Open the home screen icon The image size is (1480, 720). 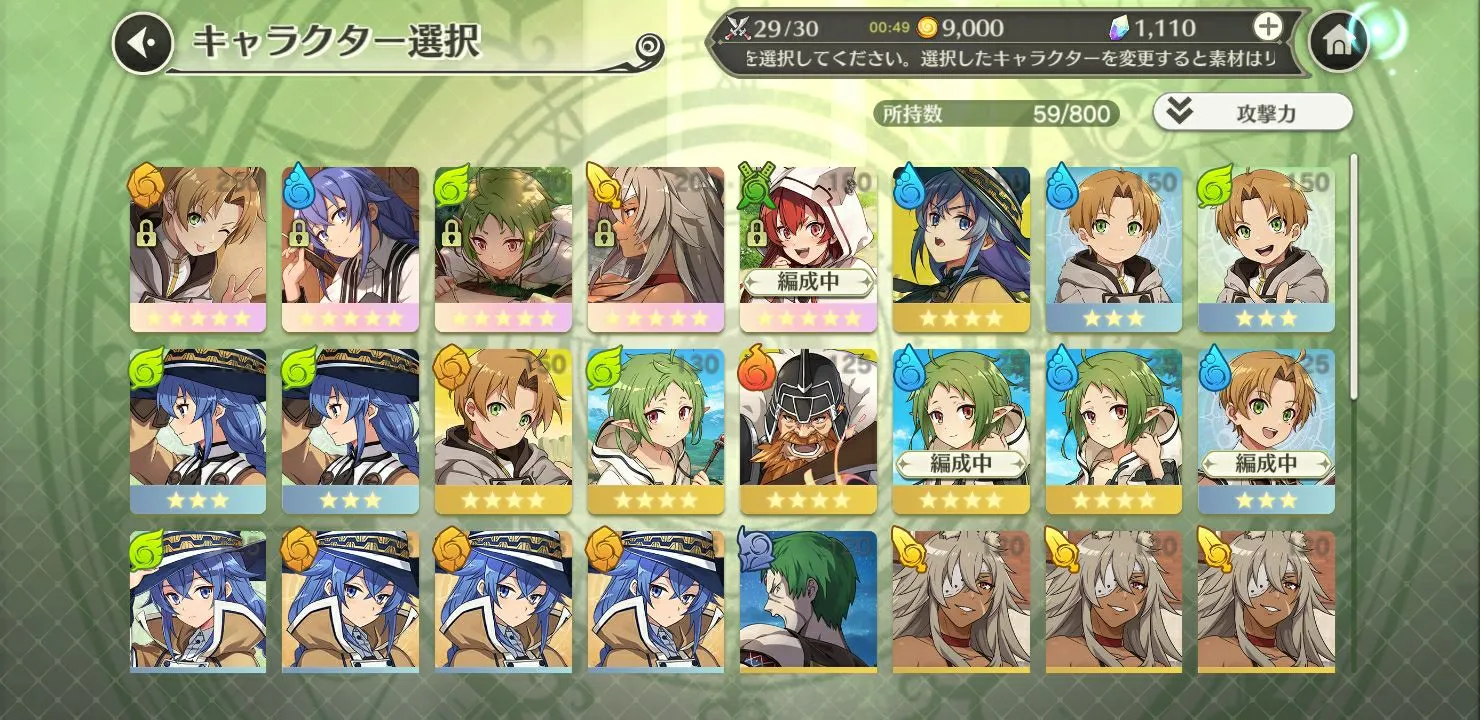pyautogui.click(x=1338, y=42)
